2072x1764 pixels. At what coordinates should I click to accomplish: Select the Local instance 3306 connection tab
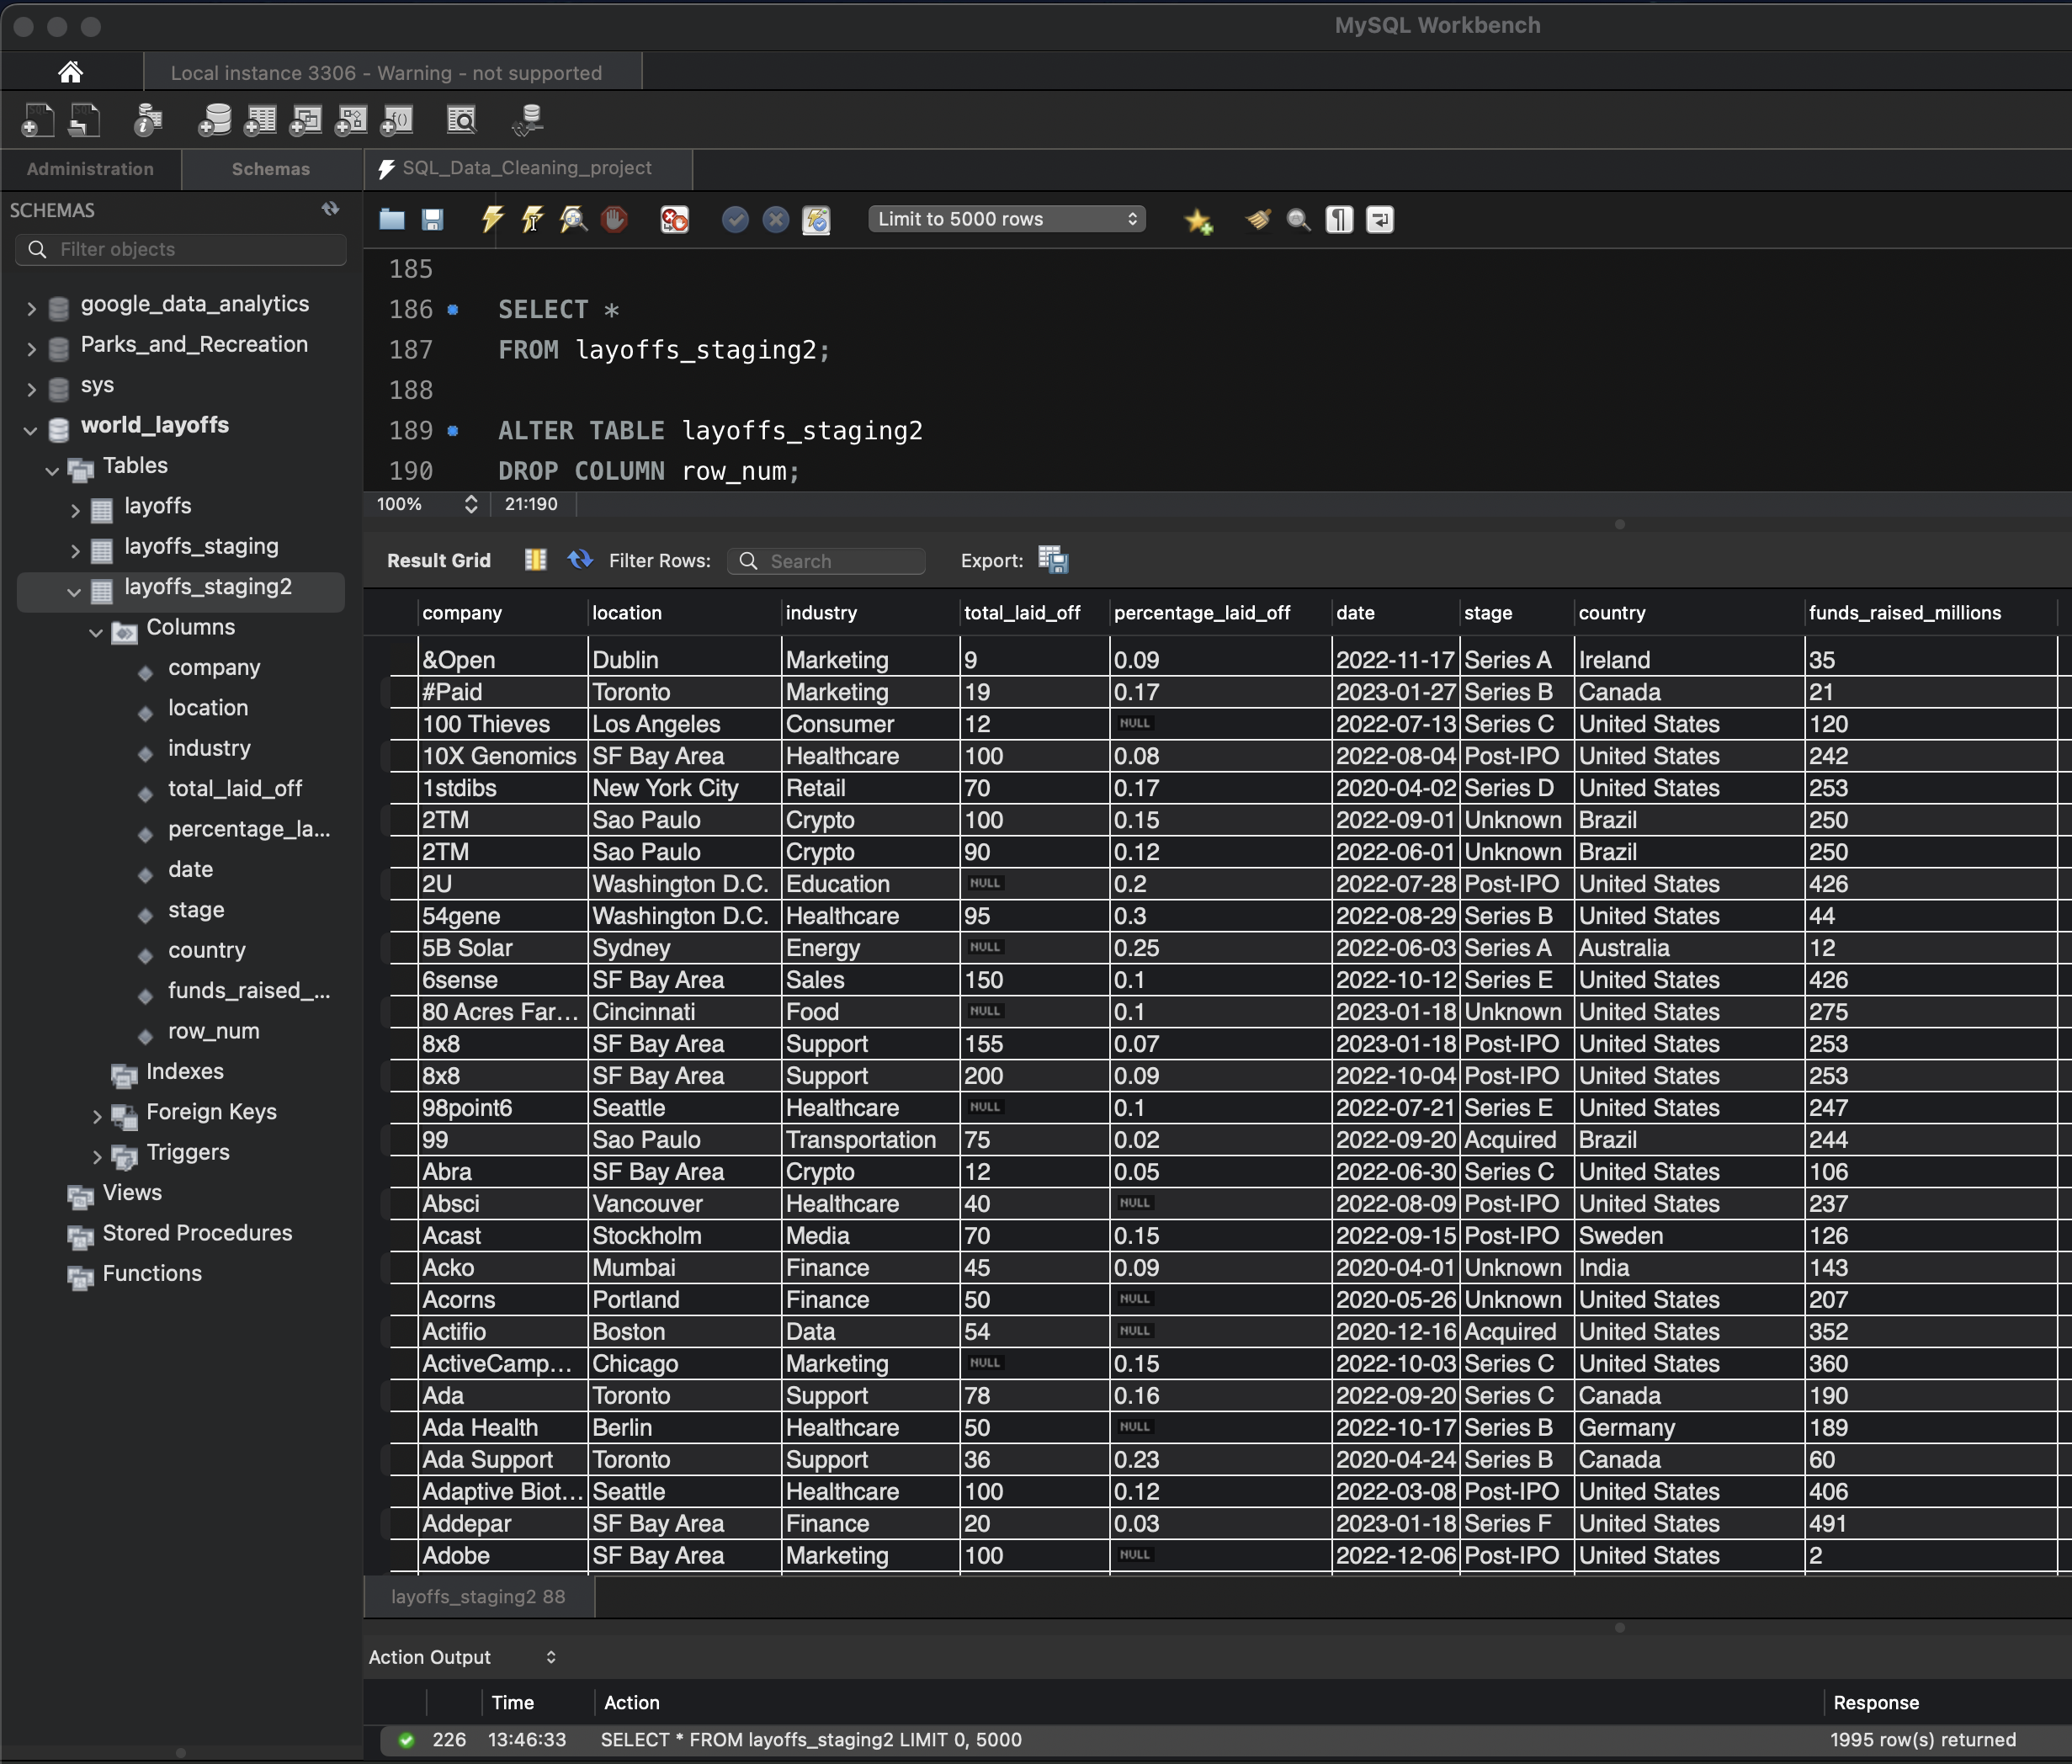click(x=392, y=73)
